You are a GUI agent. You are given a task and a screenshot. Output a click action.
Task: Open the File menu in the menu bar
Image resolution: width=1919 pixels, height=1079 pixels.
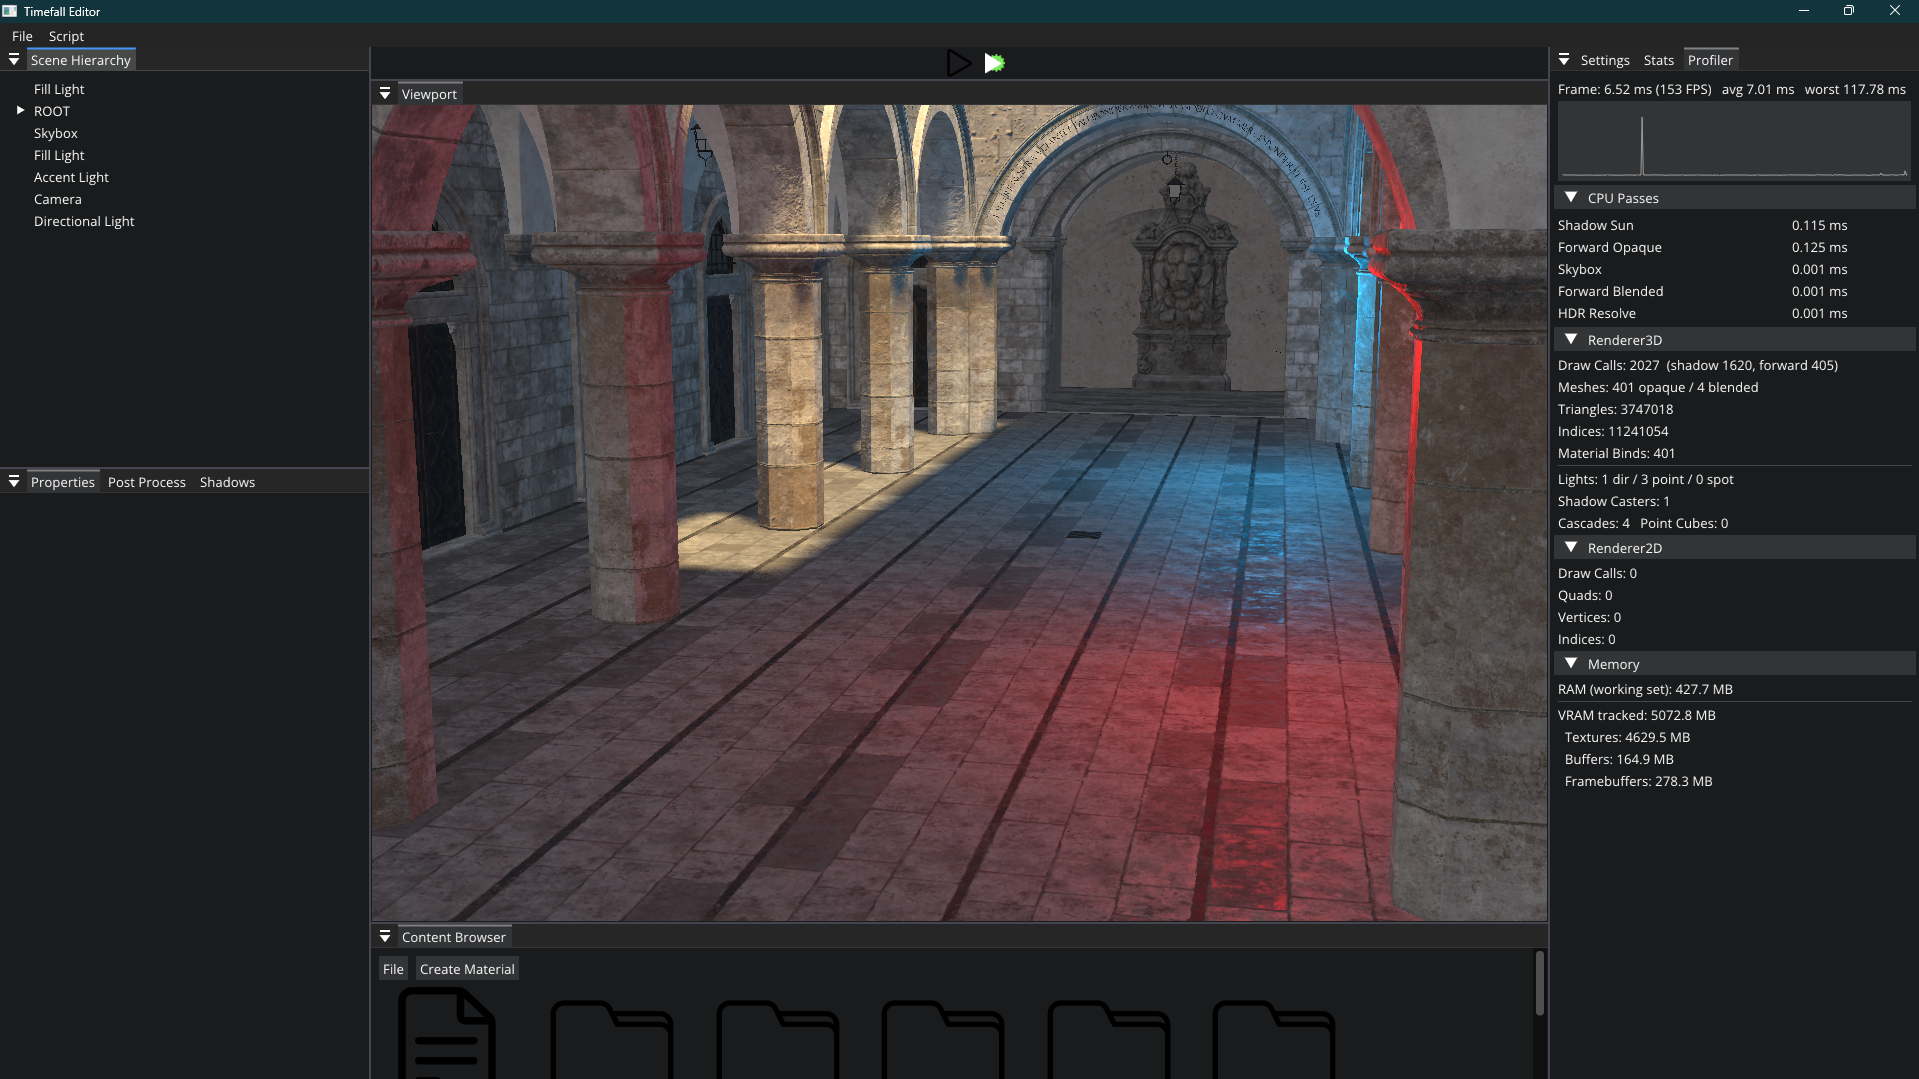(22, 36)
